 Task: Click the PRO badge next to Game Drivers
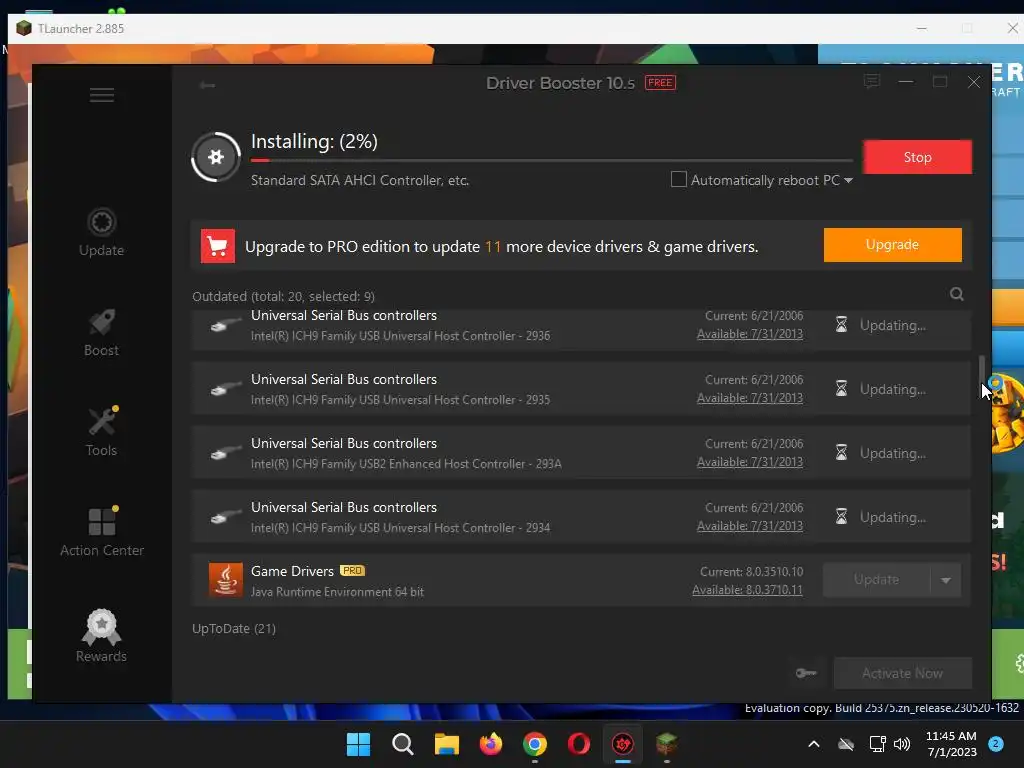coord(352,571)
